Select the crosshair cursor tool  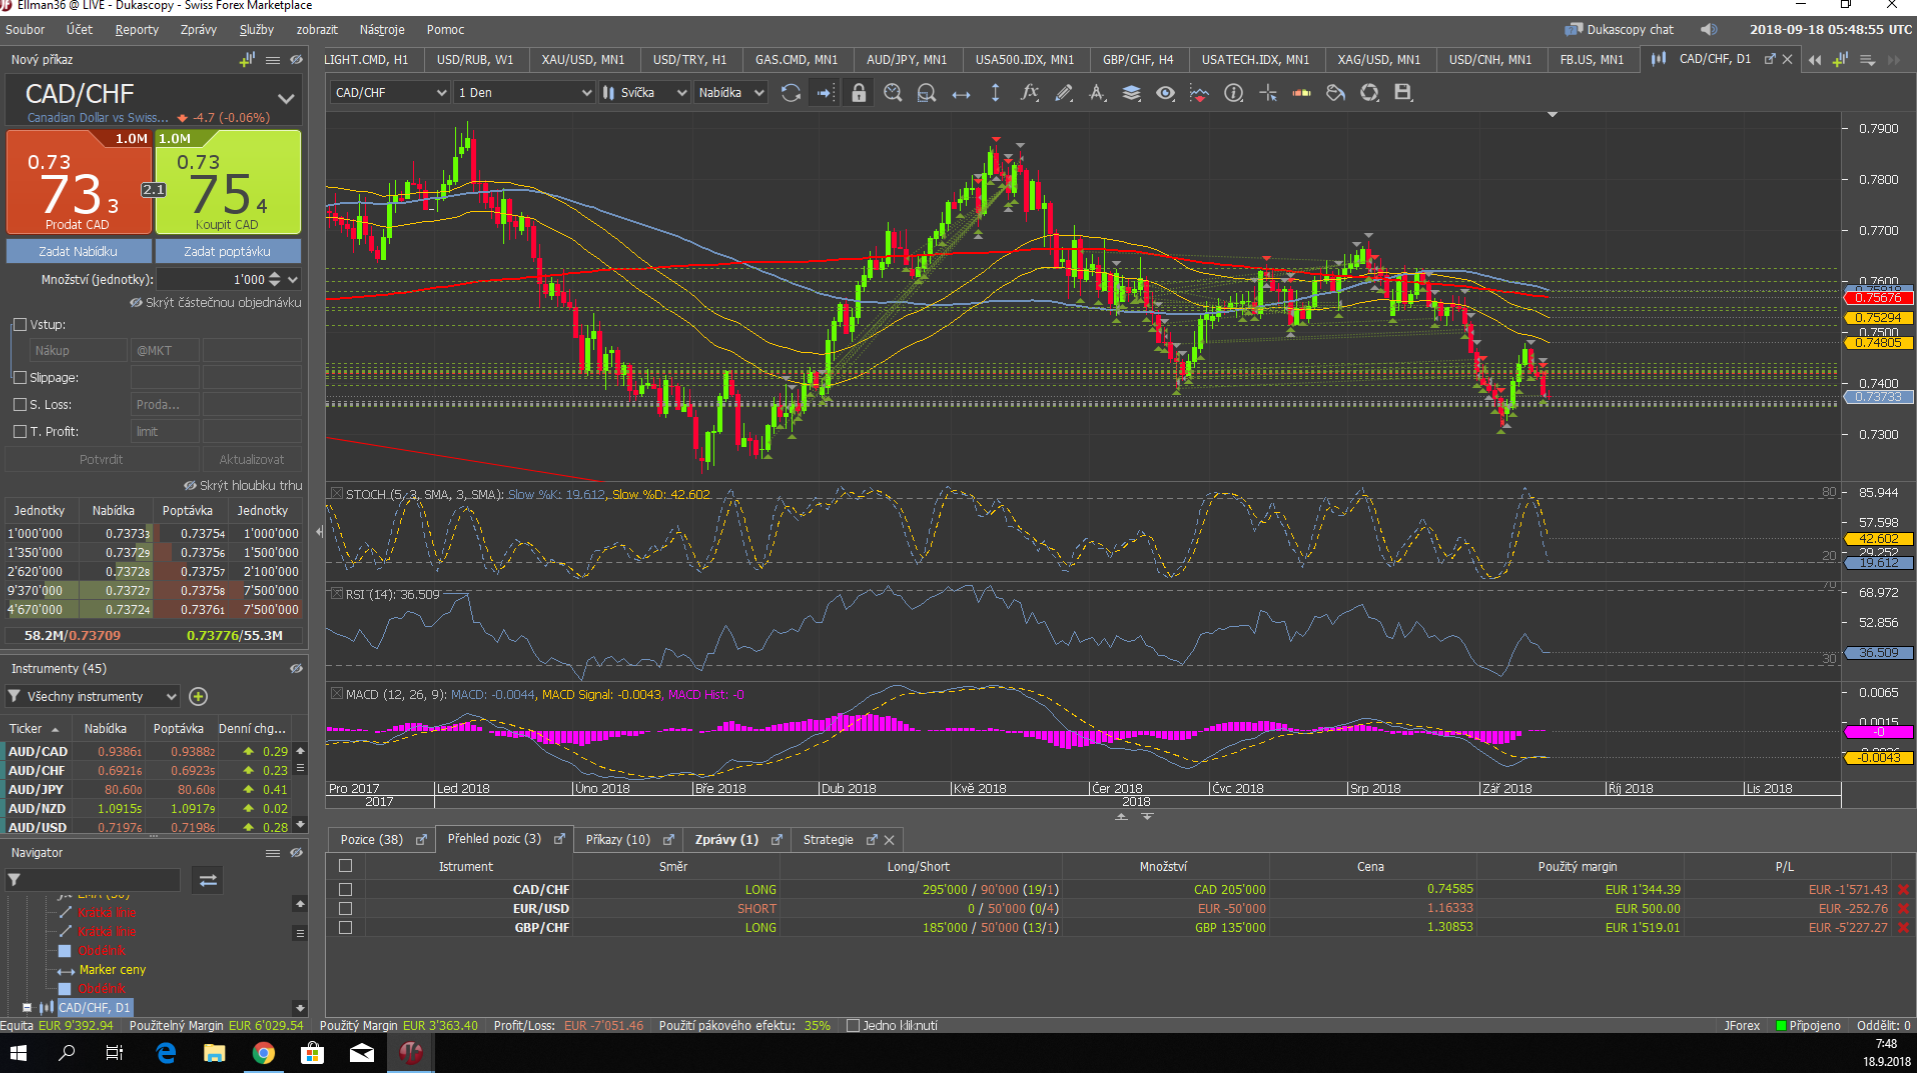(1268, 93)
